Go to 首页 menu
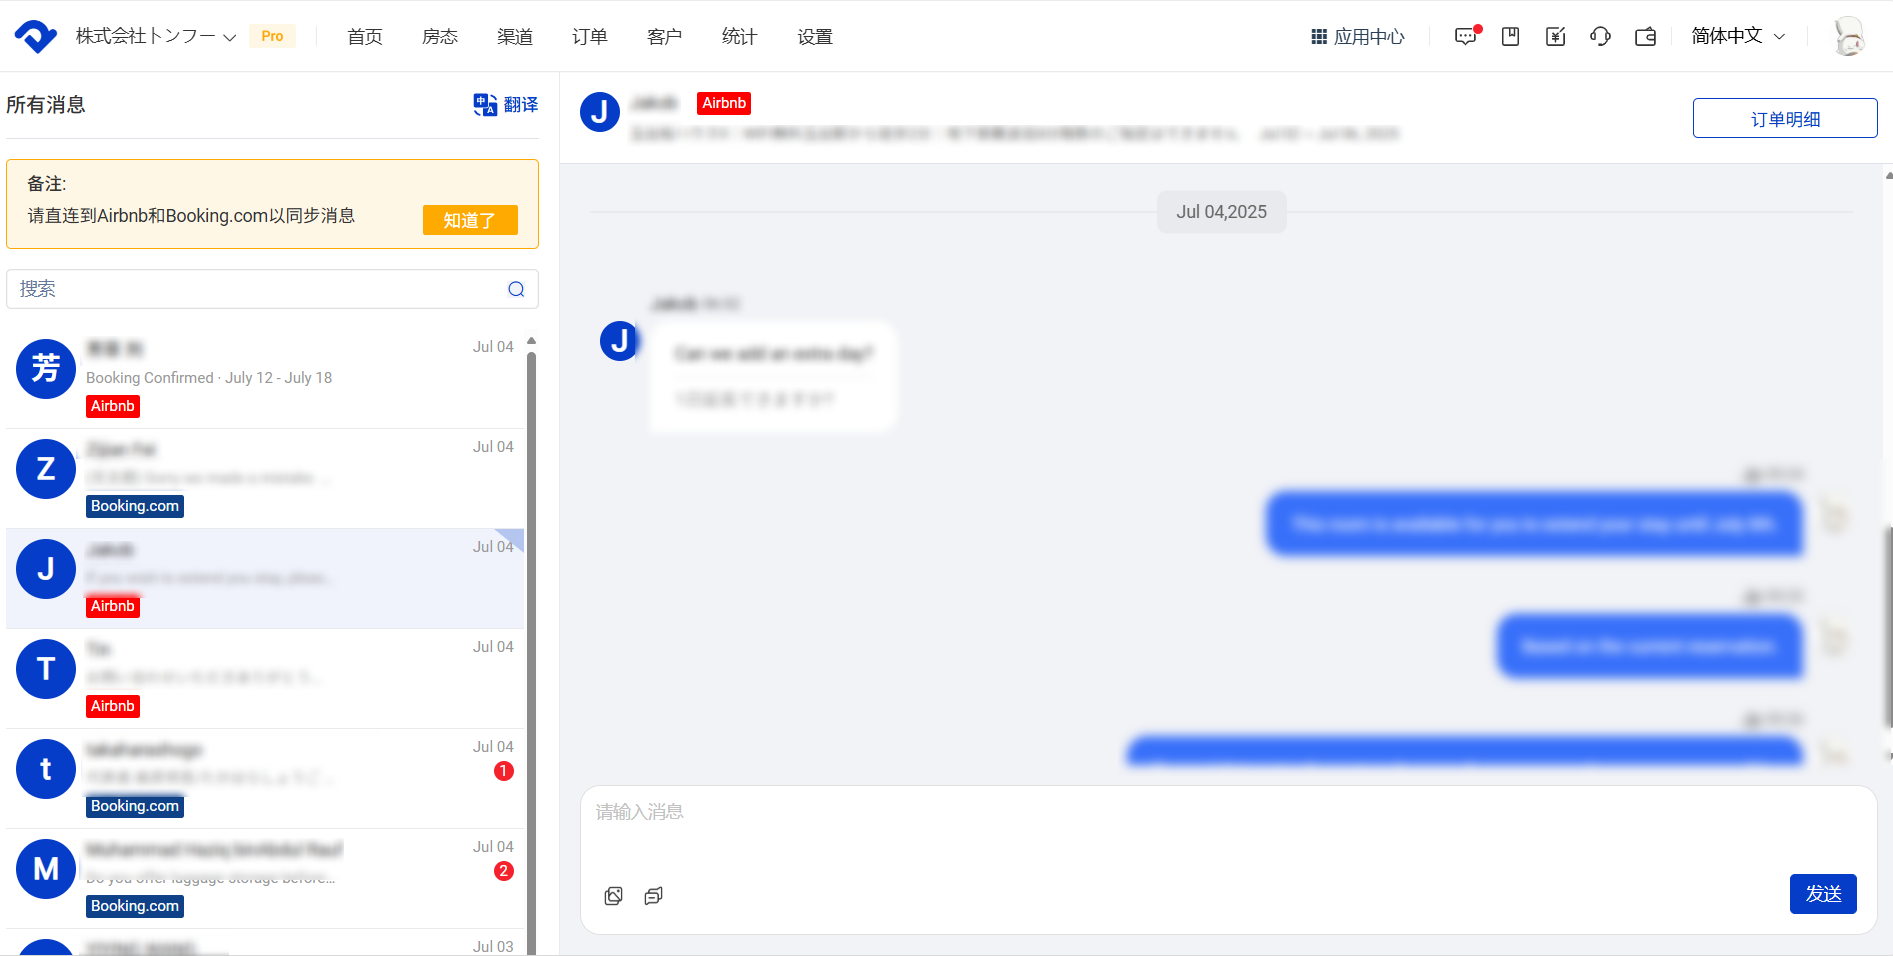 pos(365,37)
